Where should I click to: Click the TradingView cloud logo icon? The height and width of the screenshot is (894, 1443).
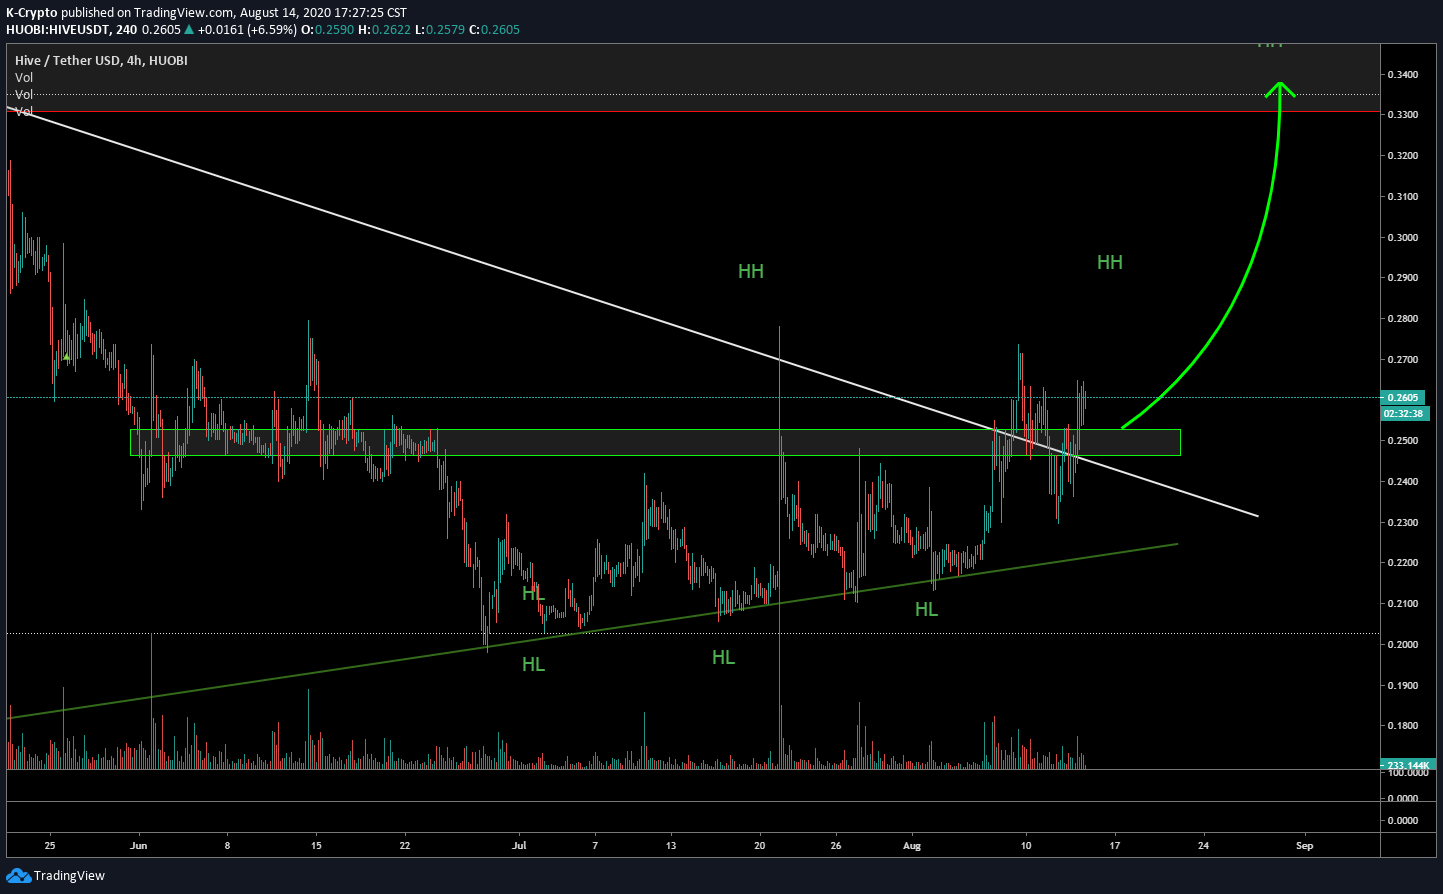click(18, 876)
